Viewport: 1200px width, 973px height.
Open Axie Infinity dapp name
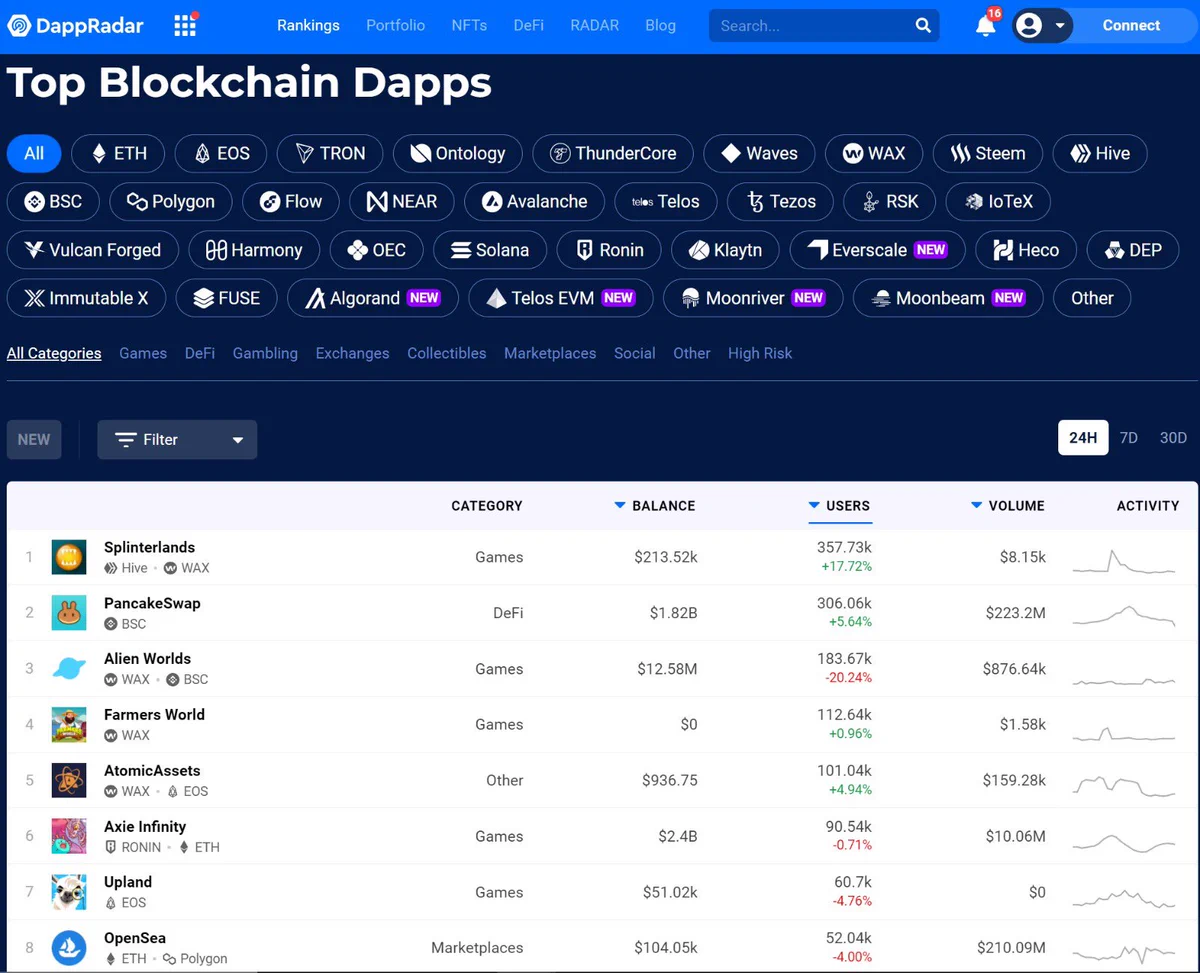(x=145, y=826)
